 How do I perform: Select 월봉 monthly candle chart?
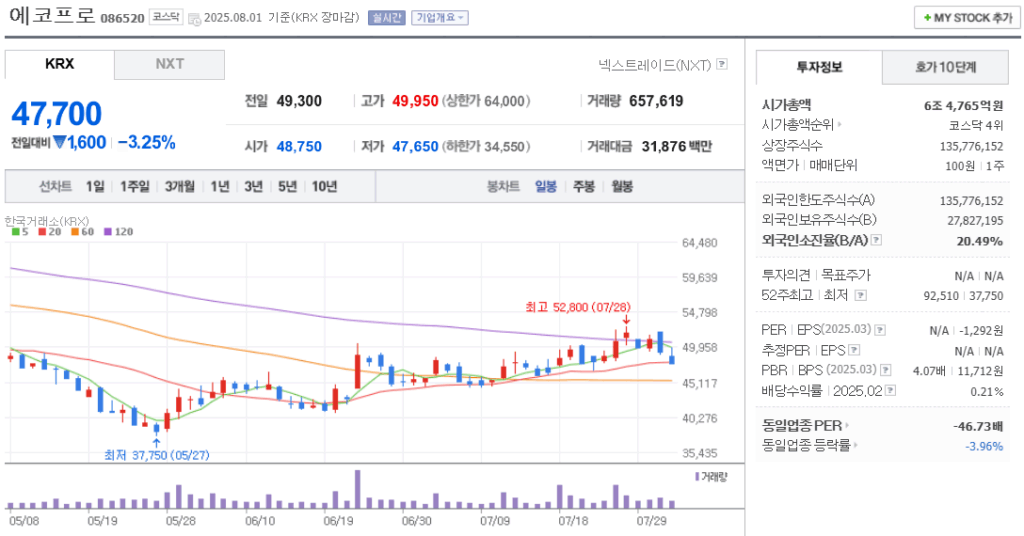(x=622, y=187)
